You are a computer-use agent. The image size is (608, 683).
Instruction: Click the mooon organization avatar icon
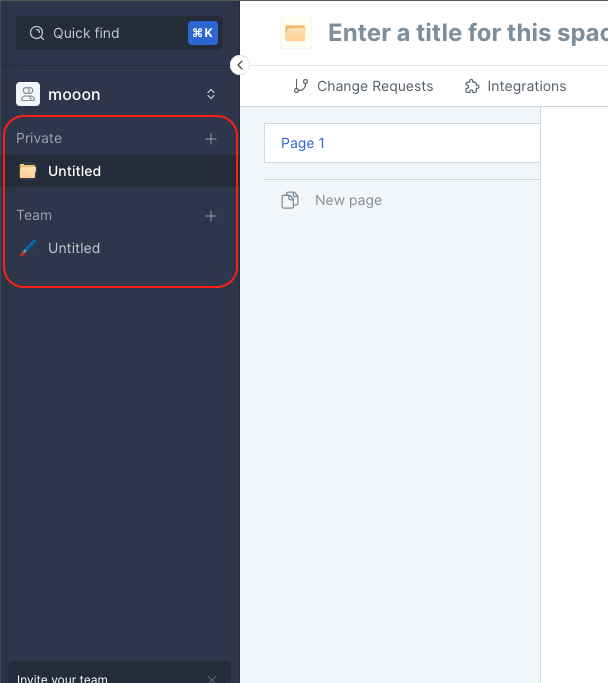(28, 94)
